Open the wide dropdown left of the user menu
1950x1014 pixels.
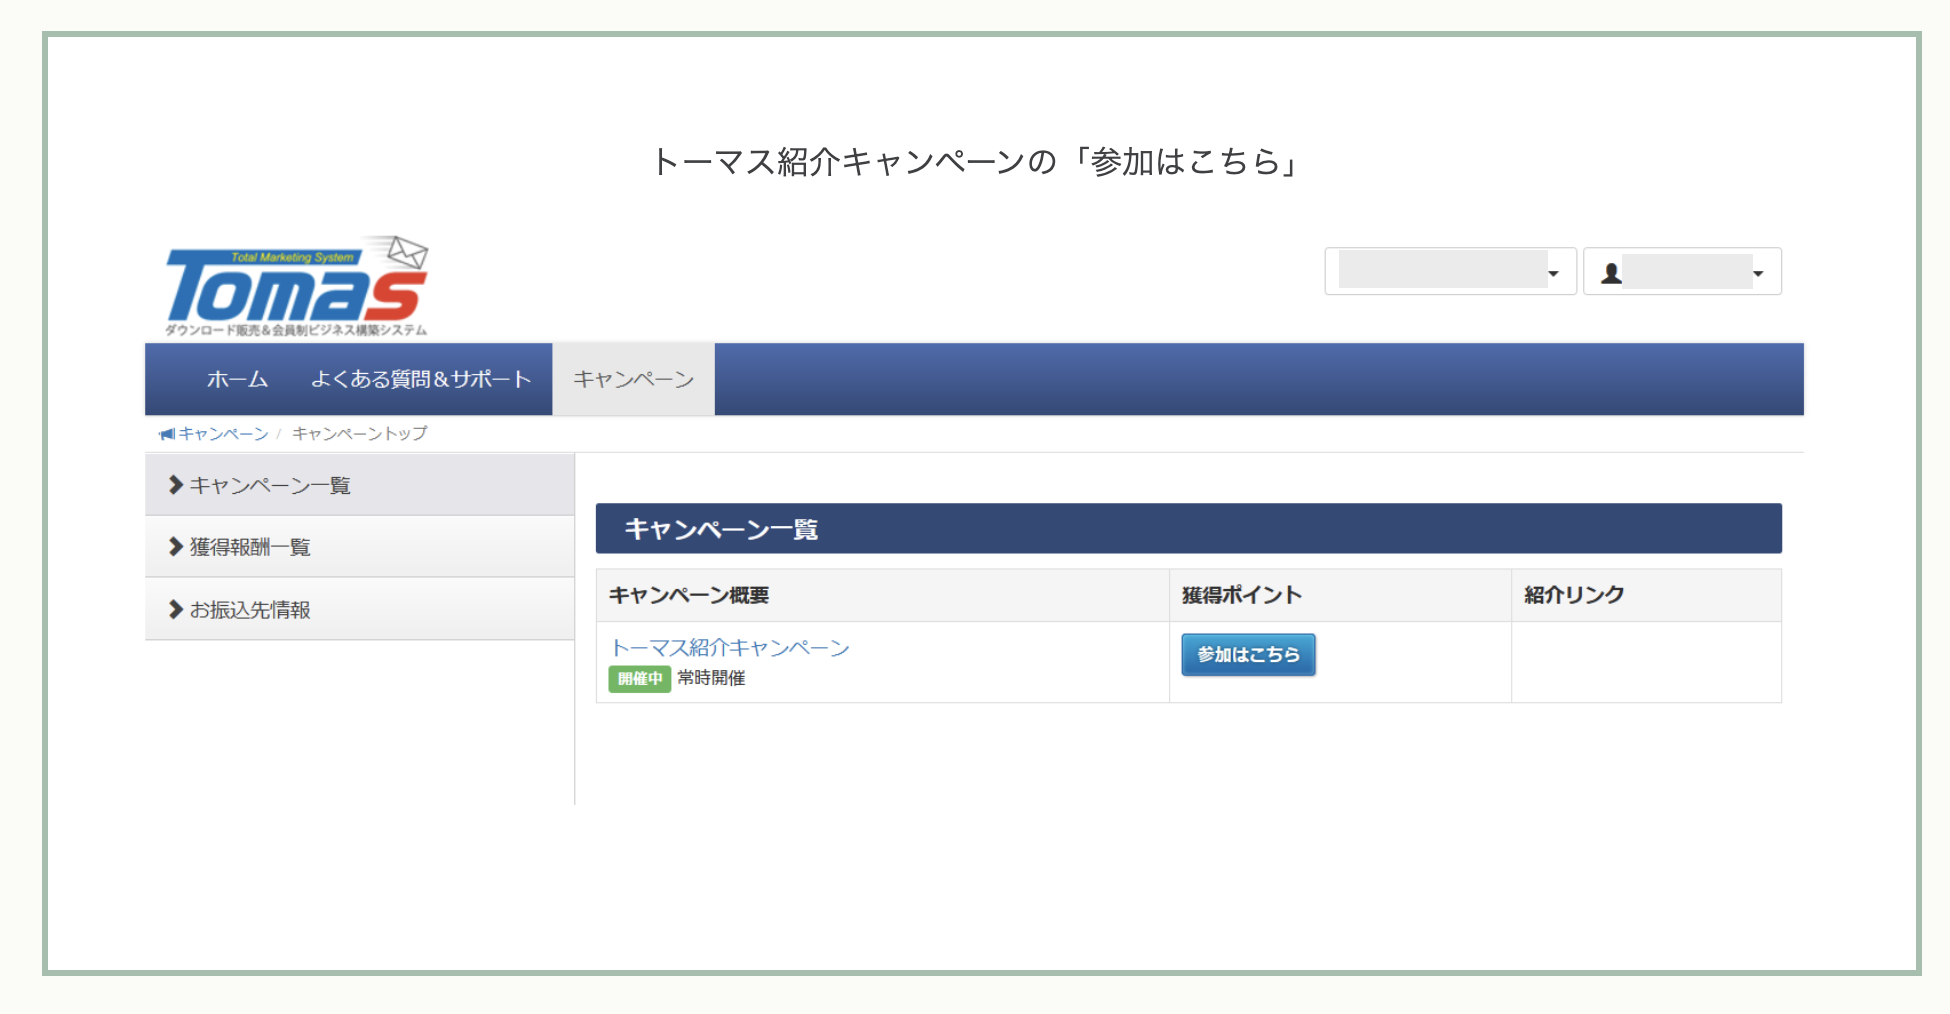tap(1450, 272)
